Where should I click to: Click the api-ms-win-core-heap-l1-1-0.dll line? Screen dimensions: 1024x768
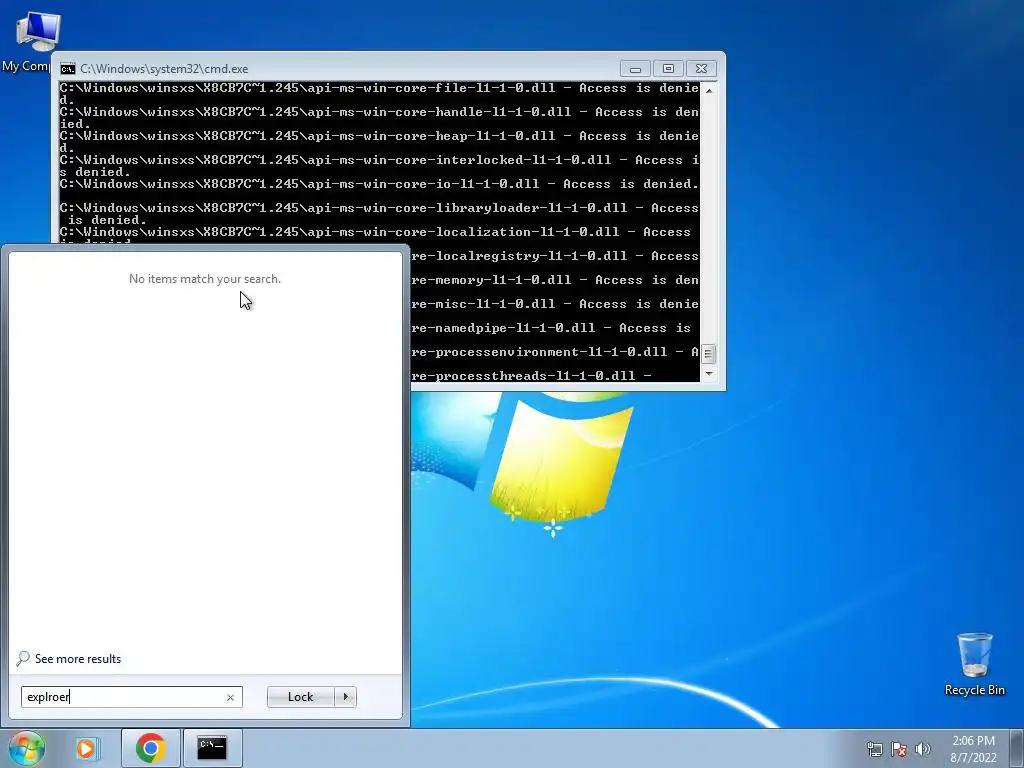tap(379, 136)
